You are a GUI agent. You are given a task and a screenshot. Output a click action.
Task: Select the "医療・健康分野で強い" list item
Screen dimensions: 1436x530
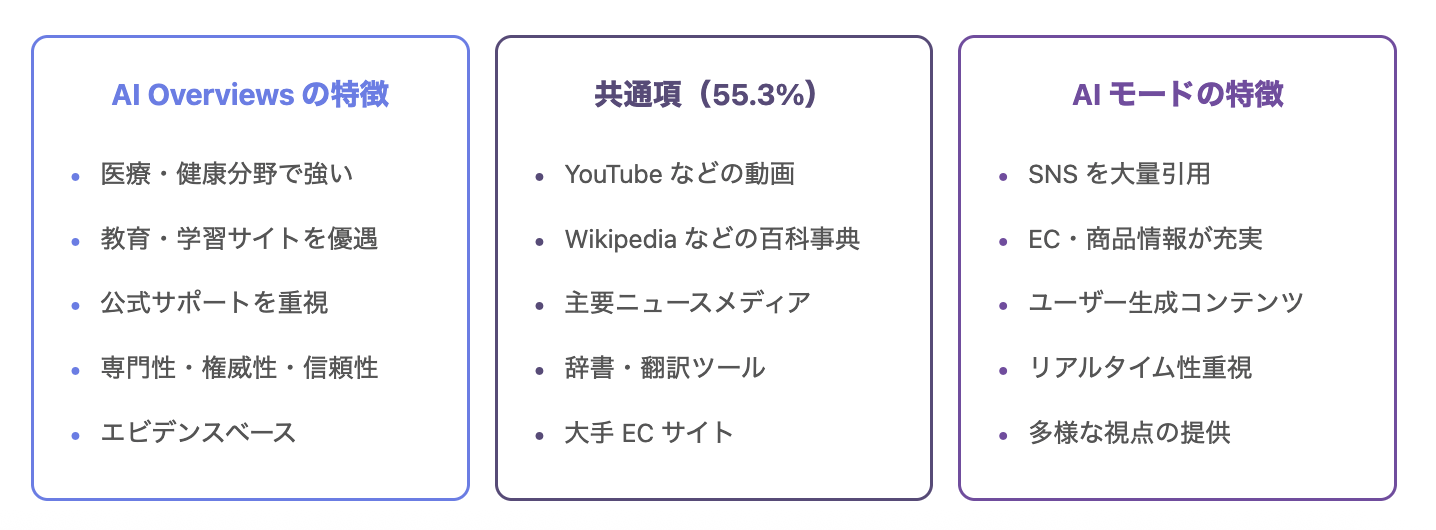(227, 174)
